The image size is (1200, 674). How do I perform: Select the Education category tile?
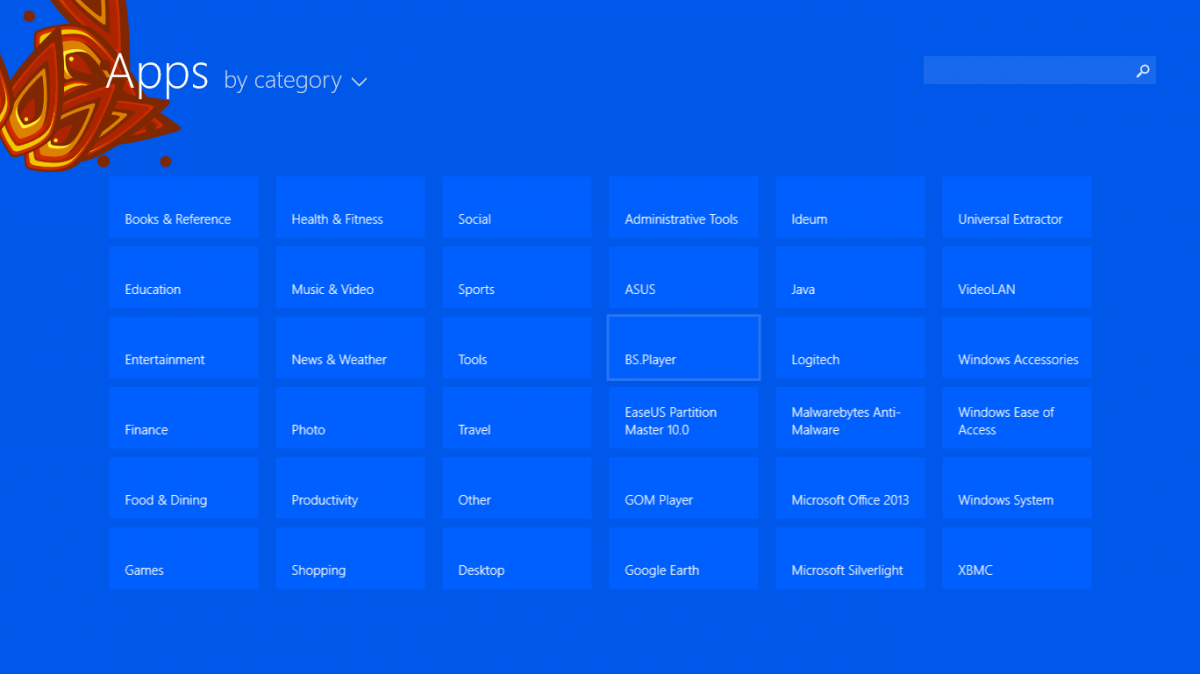(184, 277)
